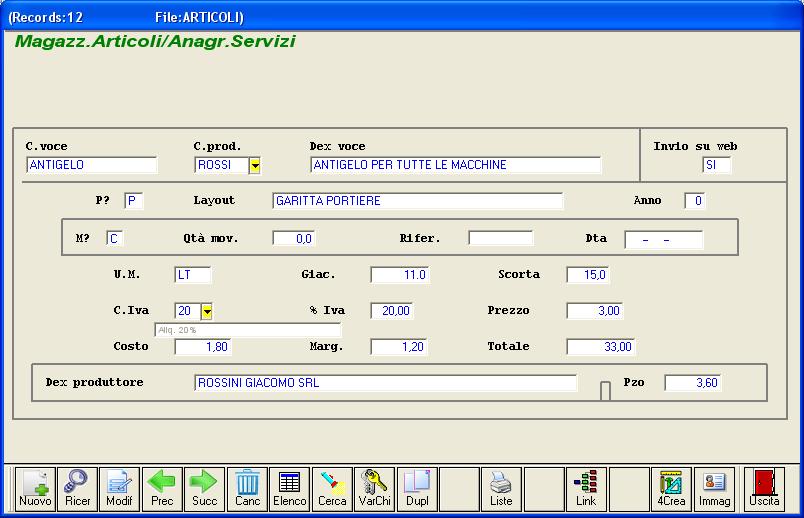This screenshot has height=518, width=804.
Task: Open the Ricer search magnifier tool
Action: 77,489
